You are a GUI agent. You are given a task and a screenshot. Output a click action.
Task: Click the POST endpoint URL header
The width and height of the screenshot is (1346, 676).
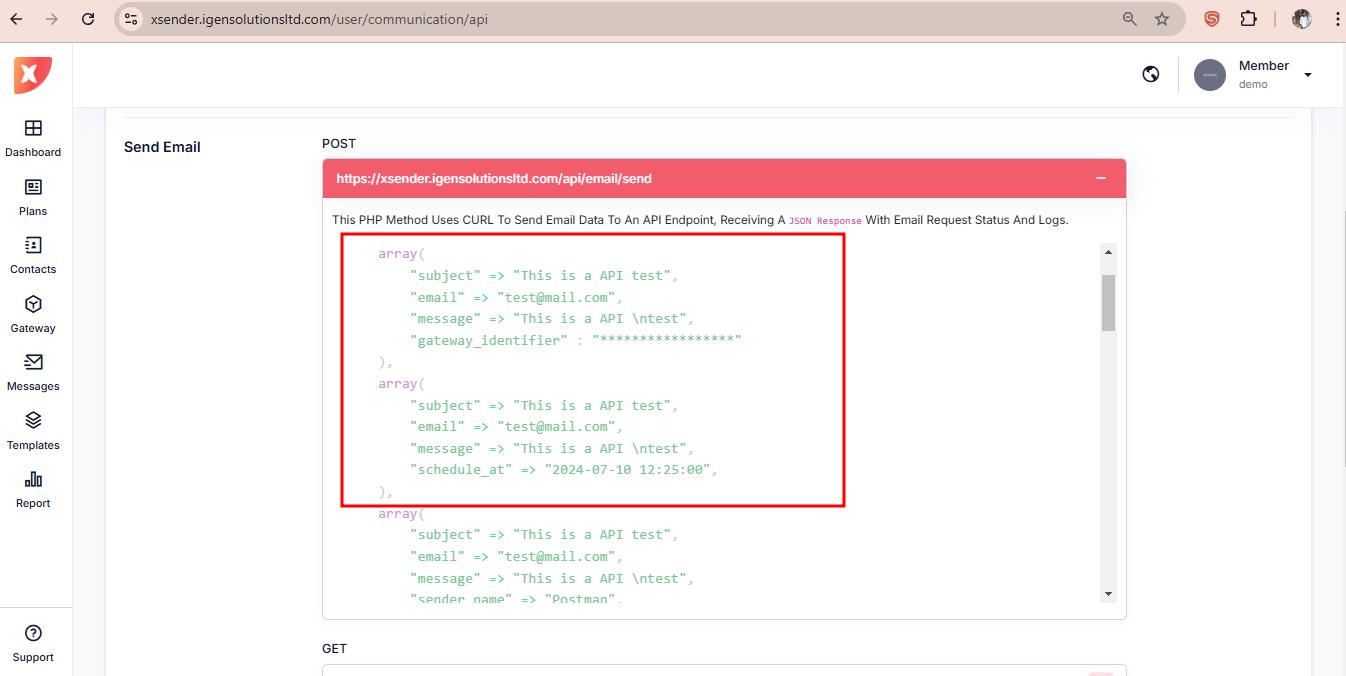pyautogui.click(x=494, y=179)
